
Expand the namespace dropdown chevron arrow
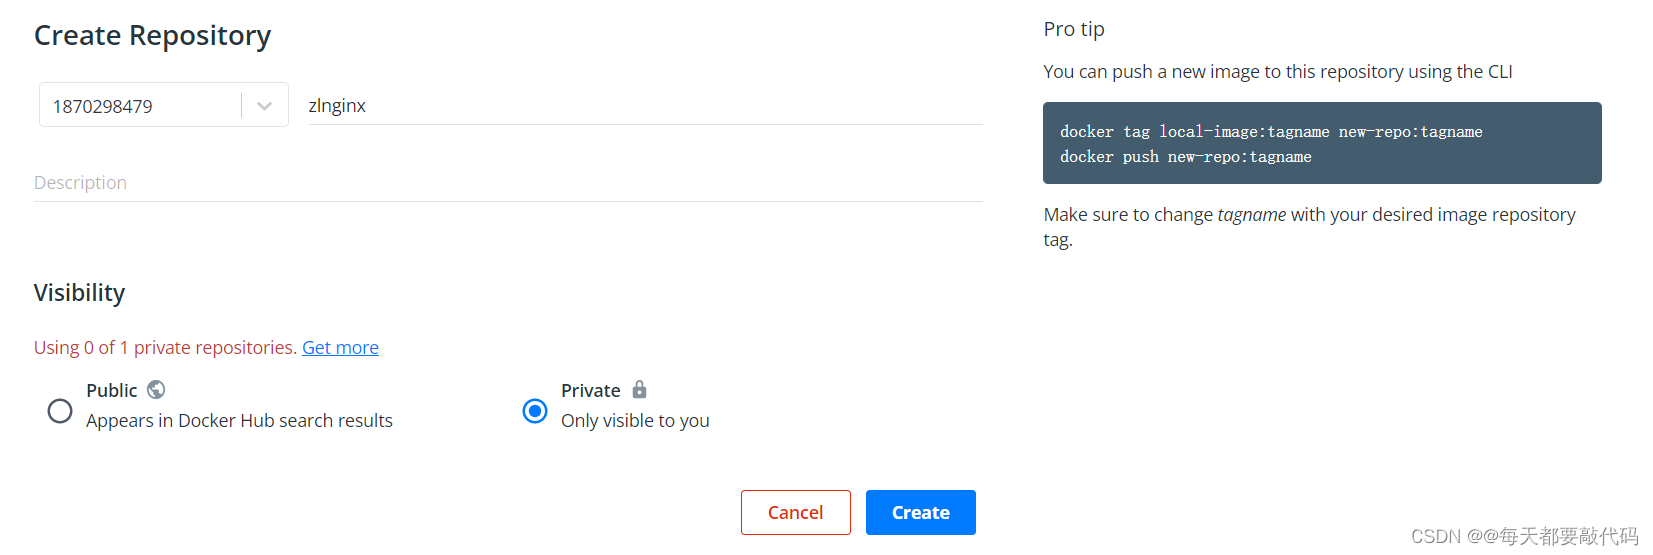tap(264, 106)
